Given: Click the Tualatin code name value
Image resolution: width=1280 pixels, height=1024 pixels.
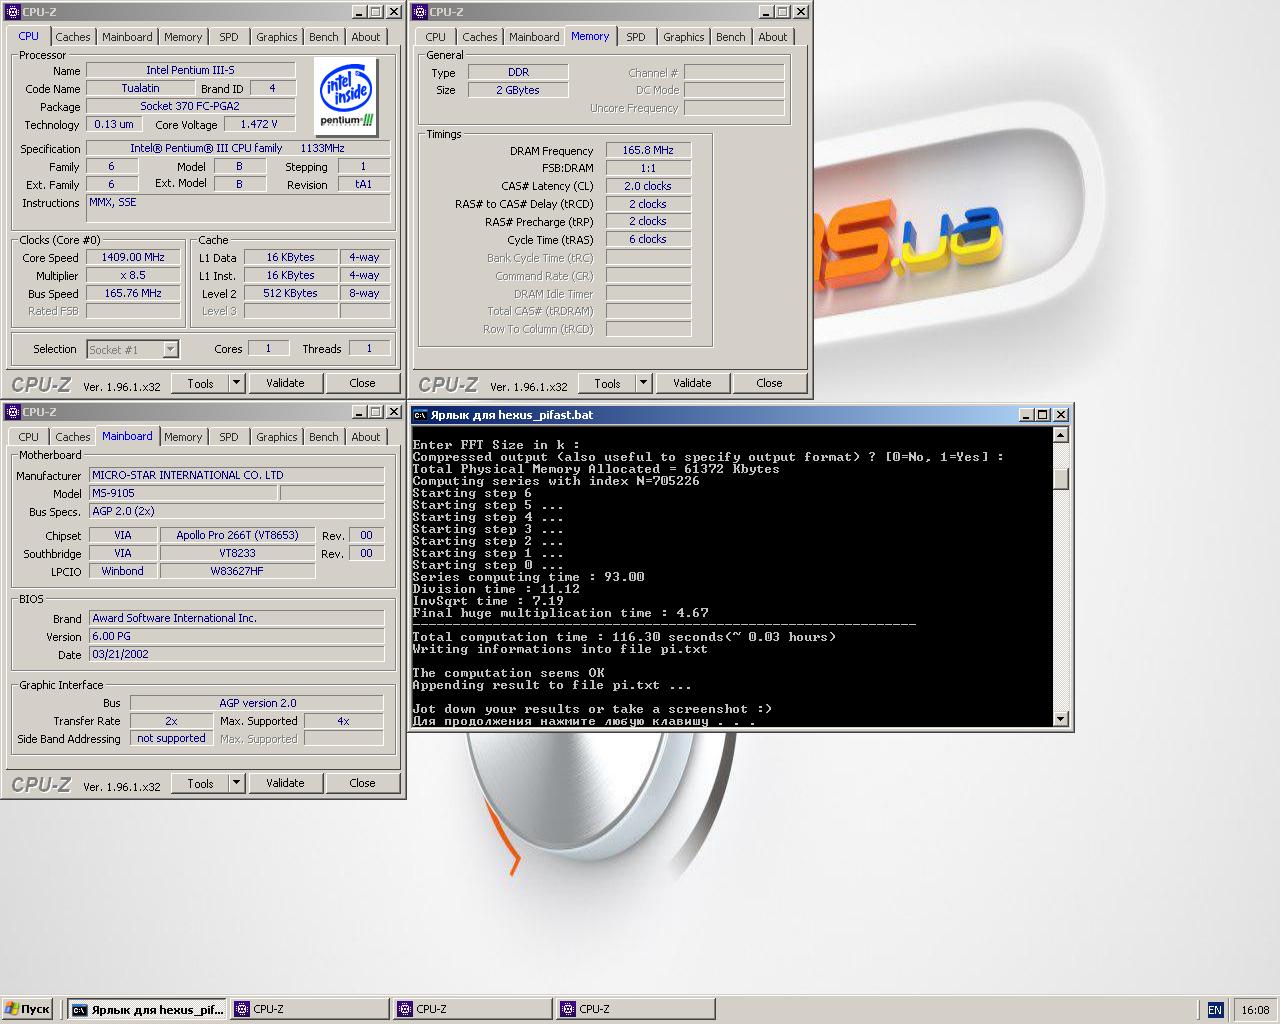Looking at the screenshot, I should (x=140, y=88).
